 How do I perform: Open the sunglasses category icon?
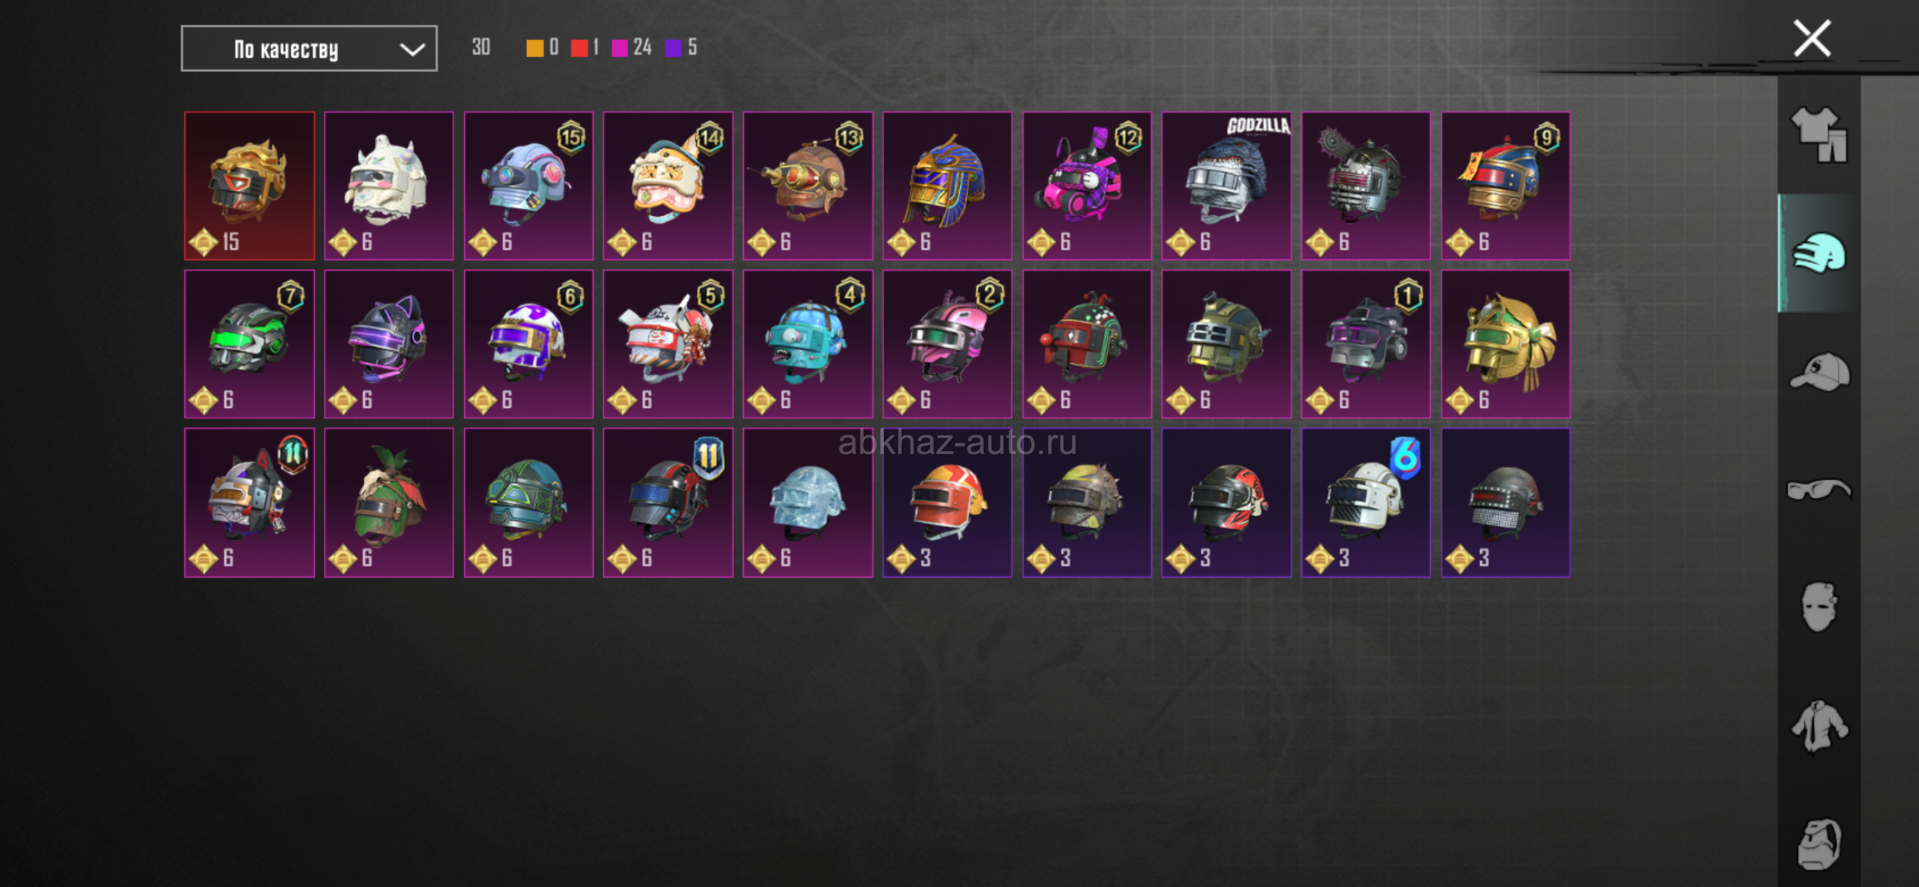point(1819,489)
